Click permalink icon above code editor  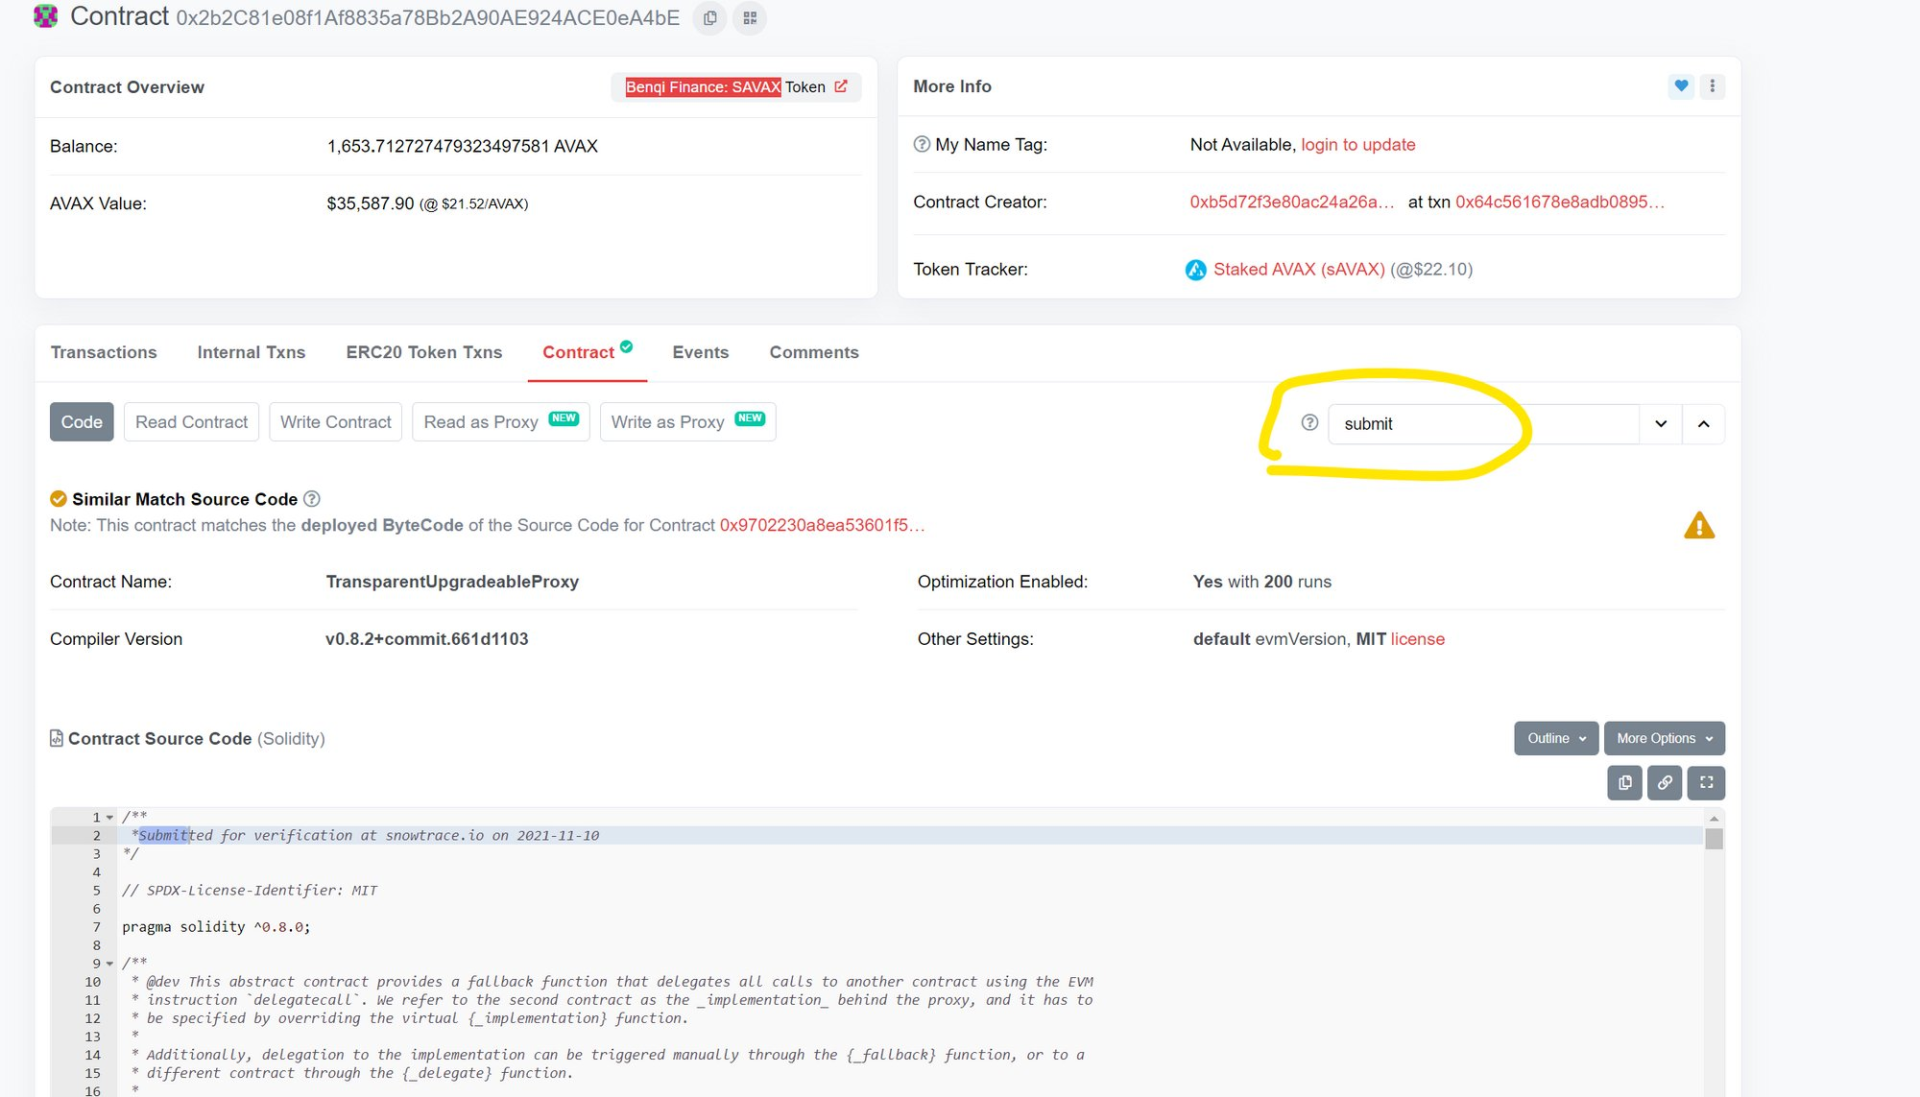1665,783
